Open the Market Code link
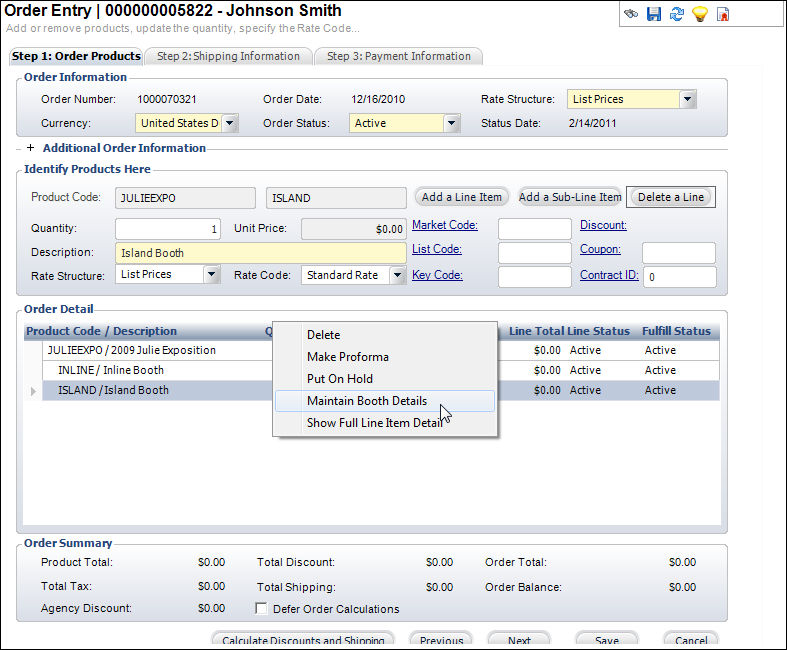Image resolution: width=787 pixels, height=650 pixels. pos(445,225)
